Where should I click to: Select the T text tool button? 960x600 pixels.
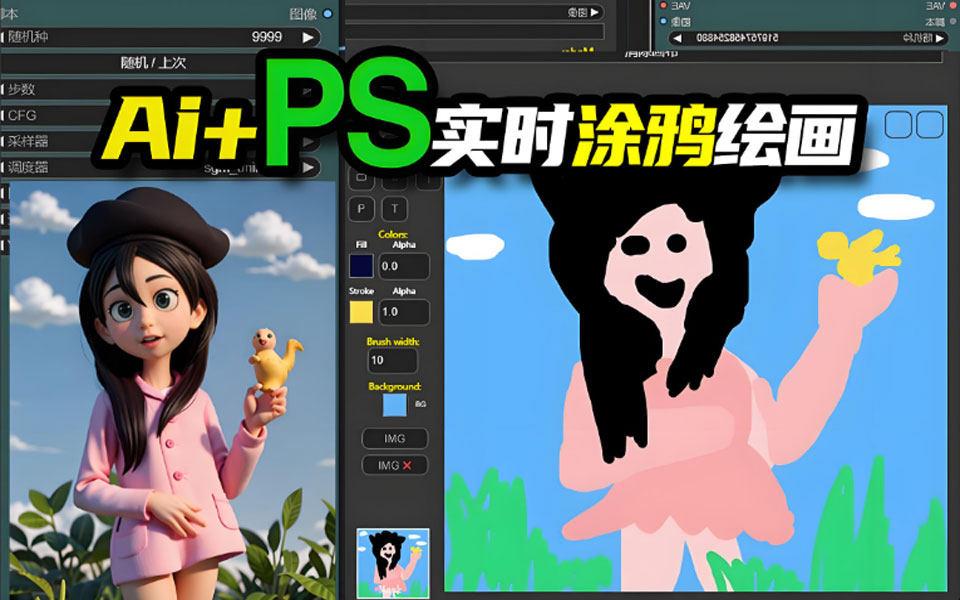(394, 209)
